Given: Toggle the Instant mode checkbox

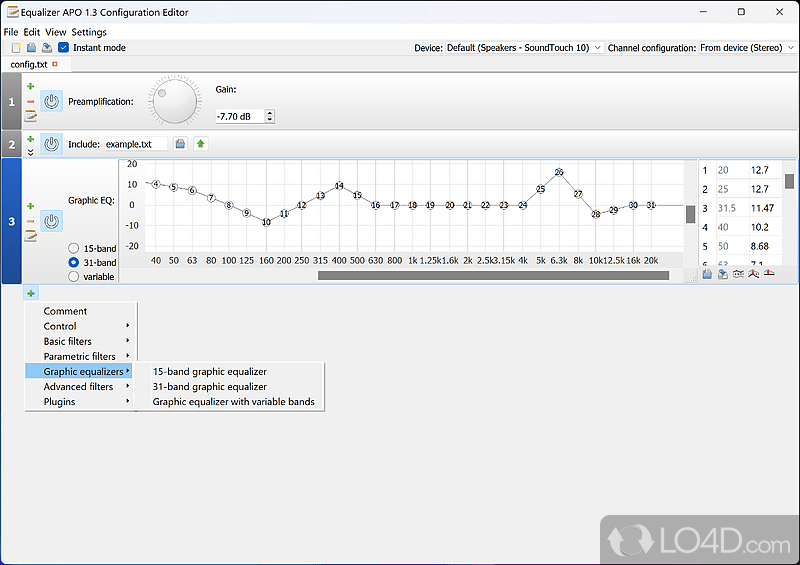Looking at the screenshot, I should (63, 47).
